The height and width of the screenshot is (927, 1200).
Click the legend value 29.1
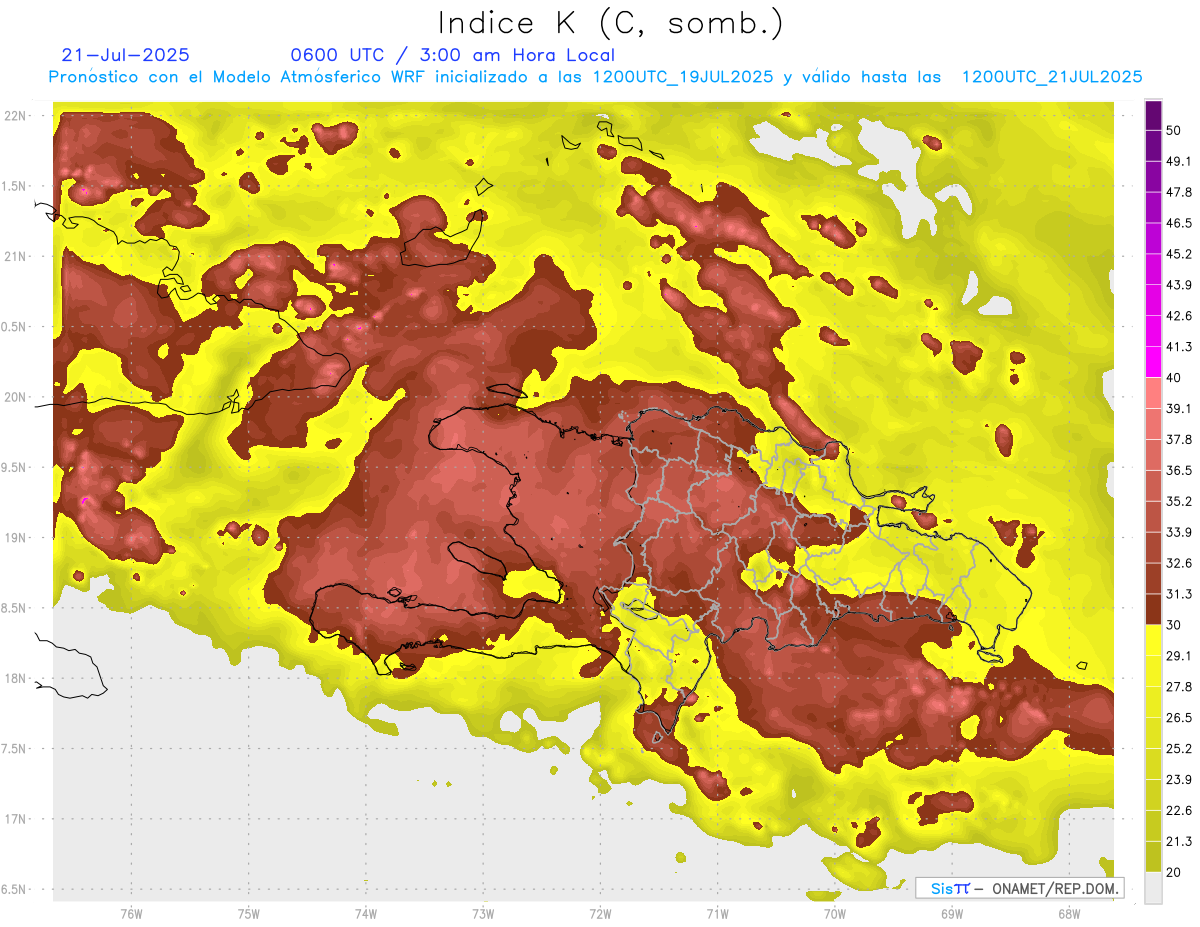[x=1180, y=656]
